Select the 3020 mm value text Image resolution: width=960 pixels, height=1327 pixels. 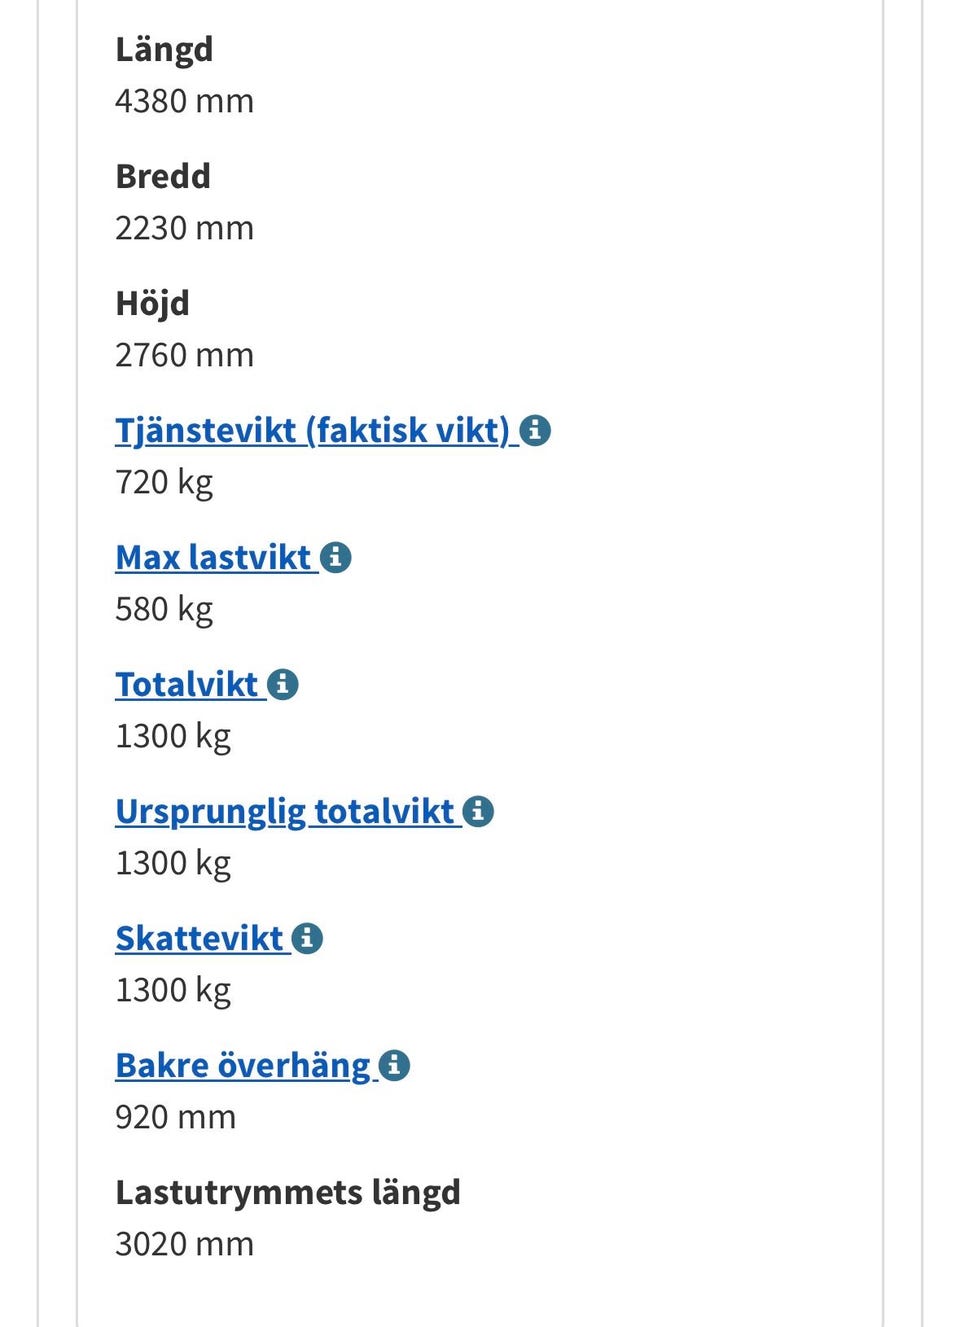click(x=184, y=1244)
